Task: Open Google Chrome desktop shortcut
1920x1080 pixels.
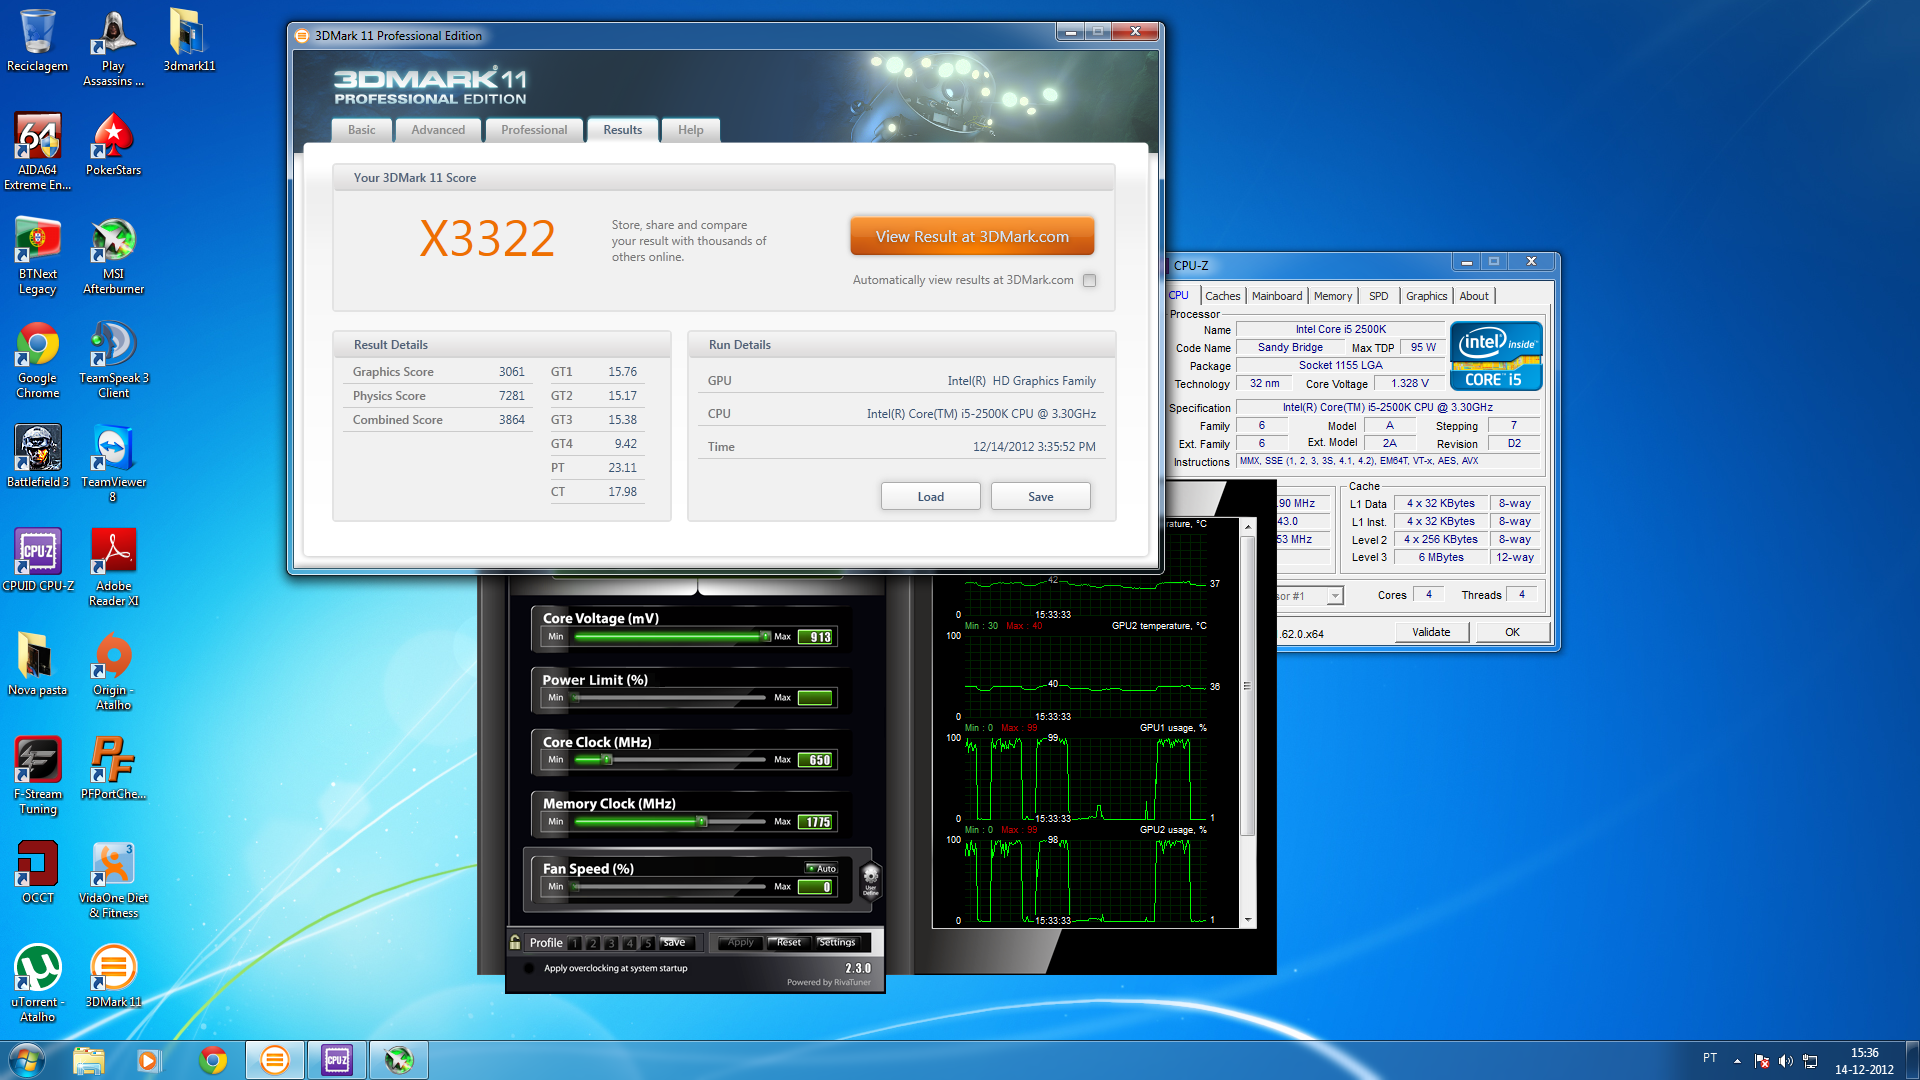Action: click(x=37, y=360)
